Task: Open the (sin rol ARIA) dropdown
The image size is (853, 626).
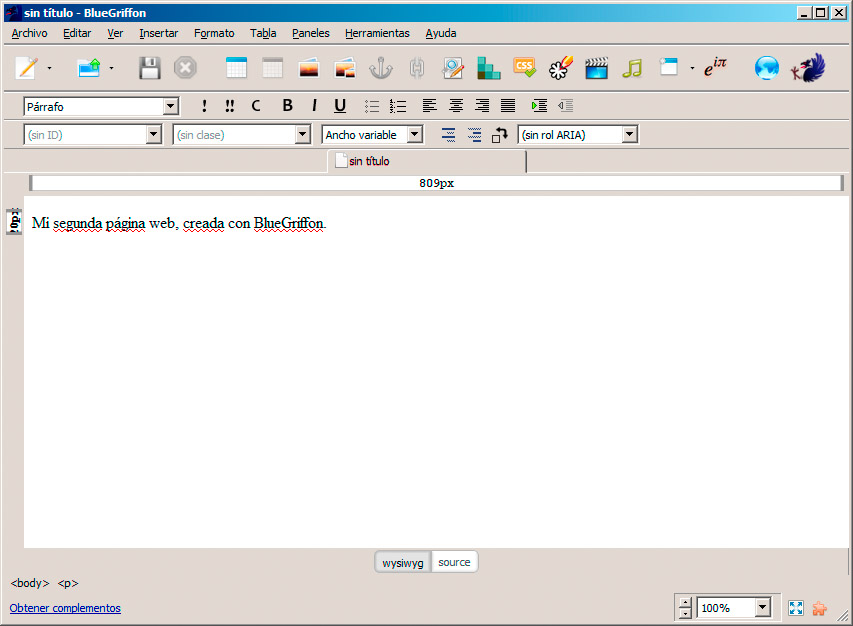Action: click(578, 134)
